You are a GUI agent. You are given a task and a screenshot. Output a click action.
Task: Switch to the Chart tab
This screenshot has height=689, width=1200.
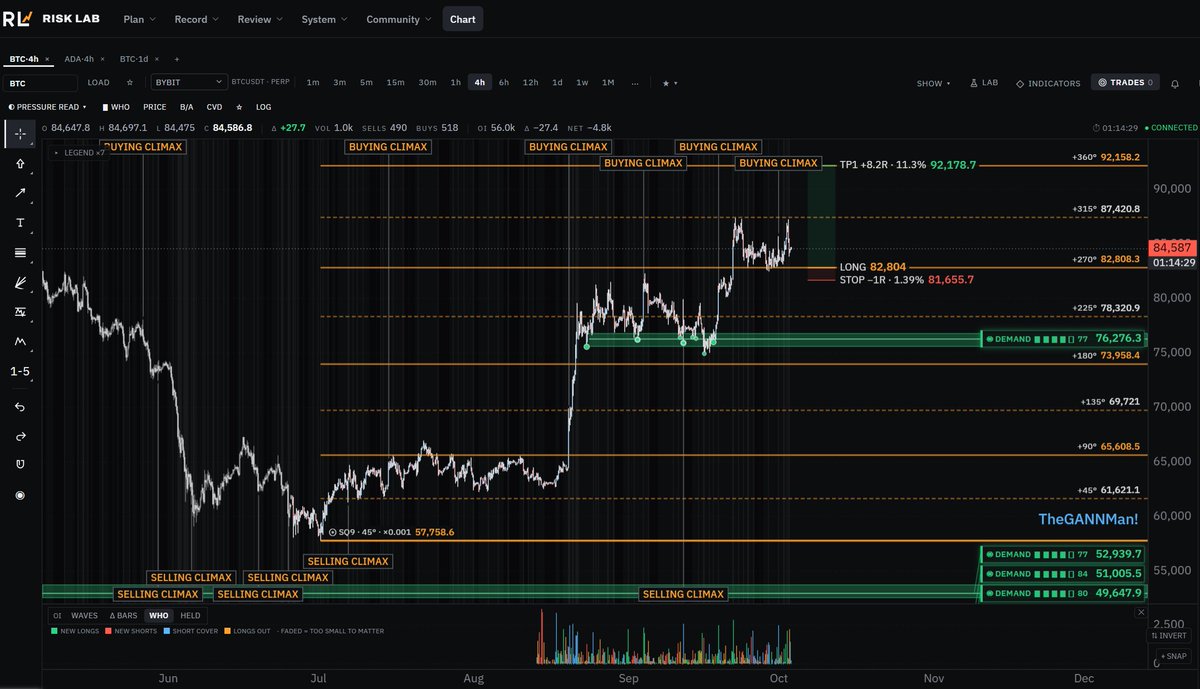click(462, 19)
